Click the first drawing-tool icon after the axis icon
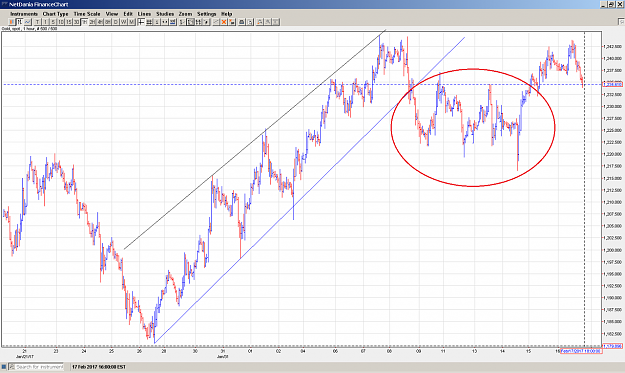This screenshot has height=373, width=625. (182, 22)
